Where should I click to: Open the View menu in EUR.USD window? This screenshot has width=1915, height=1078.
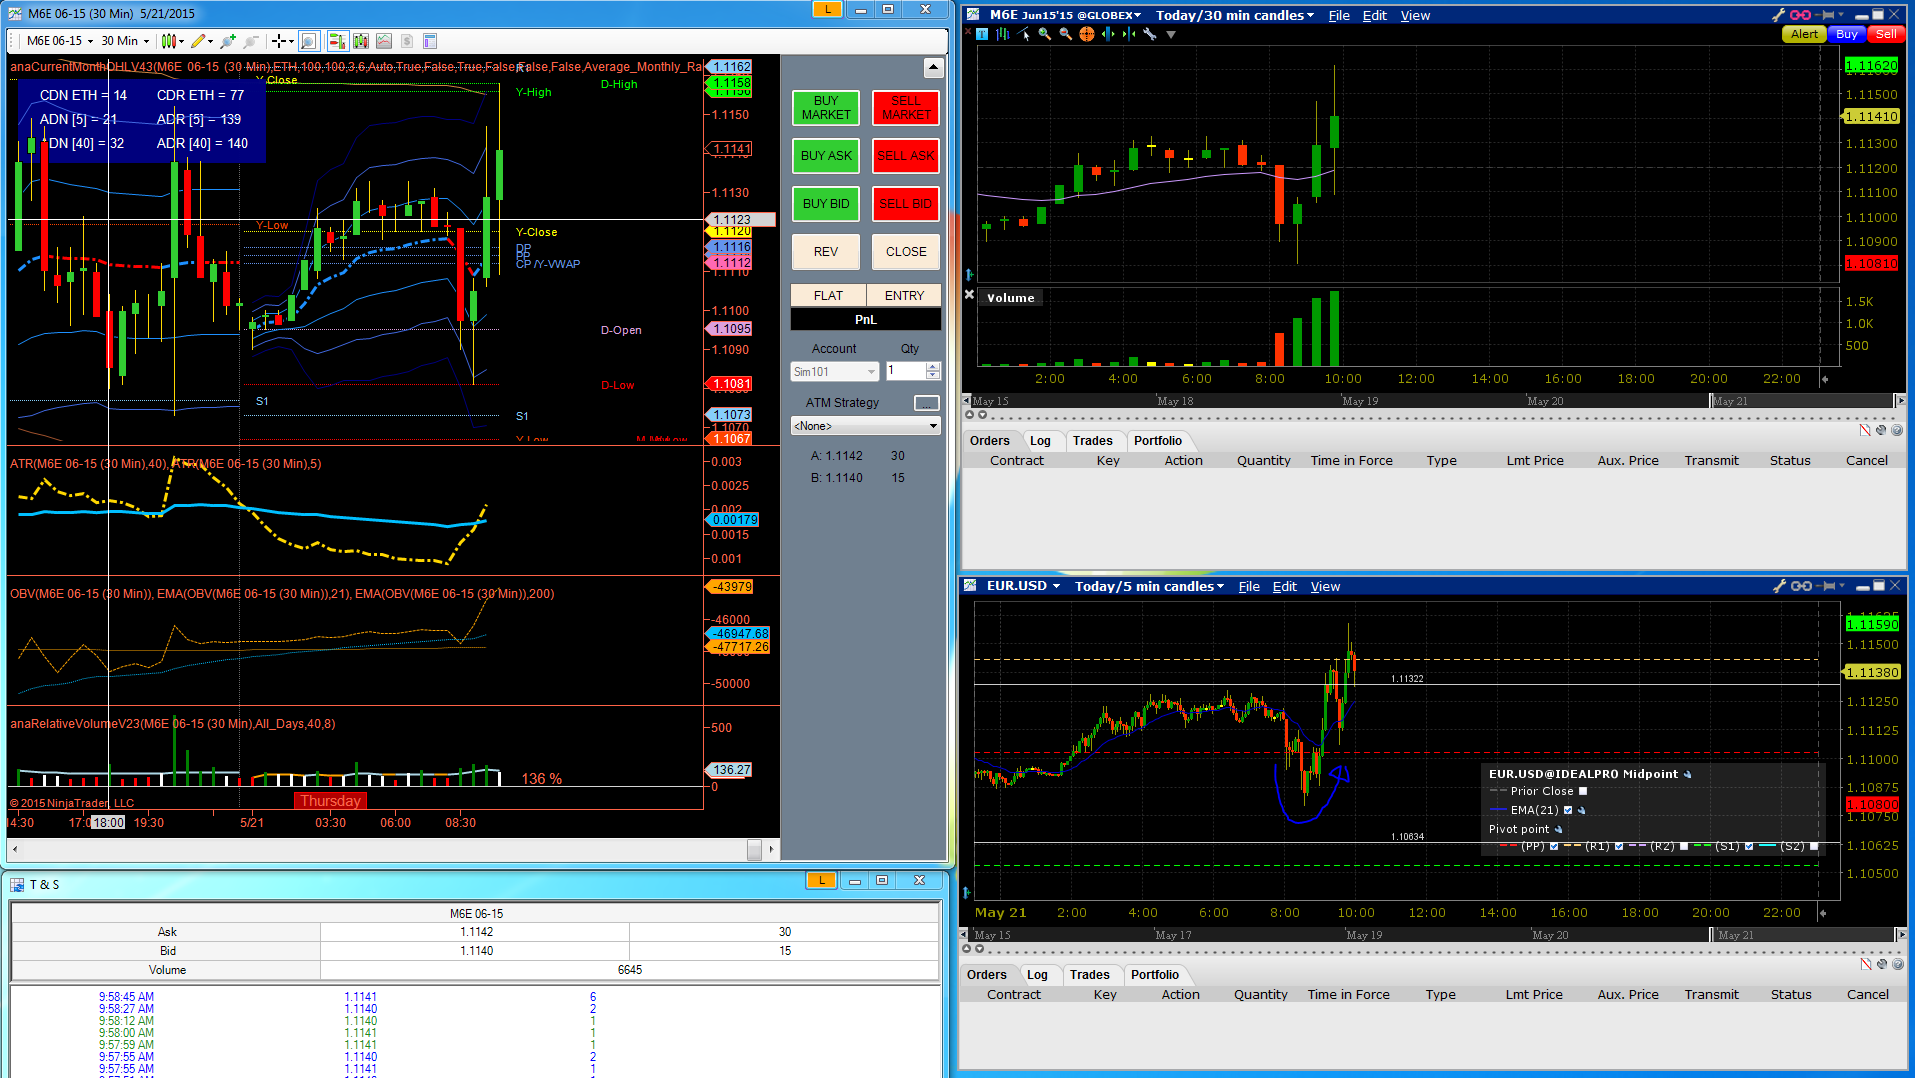tap(1325, 586)
